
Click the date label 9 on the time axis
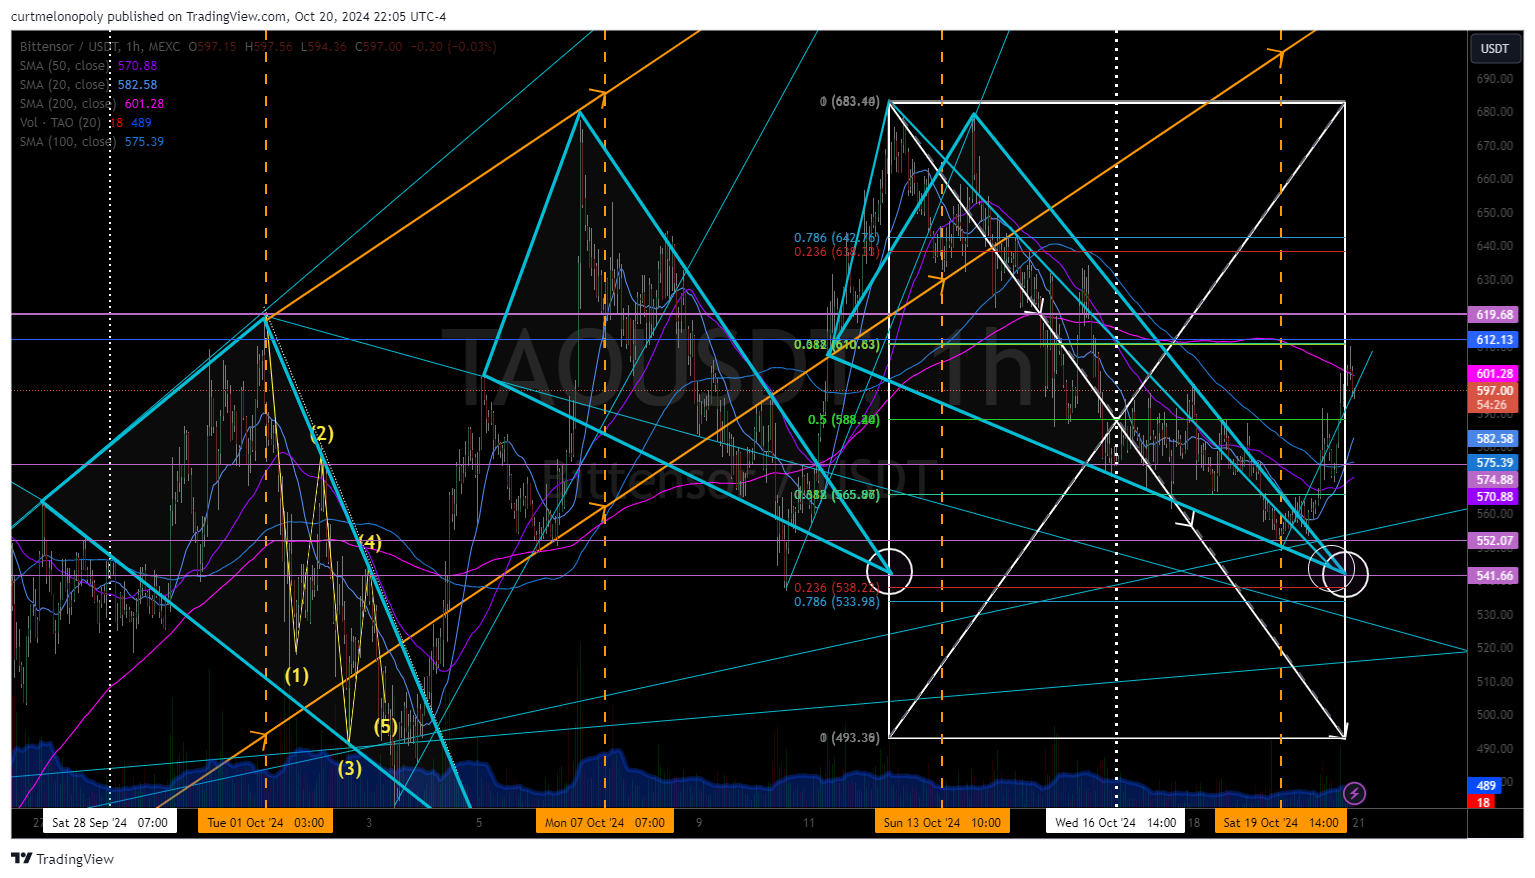(699, 823)
